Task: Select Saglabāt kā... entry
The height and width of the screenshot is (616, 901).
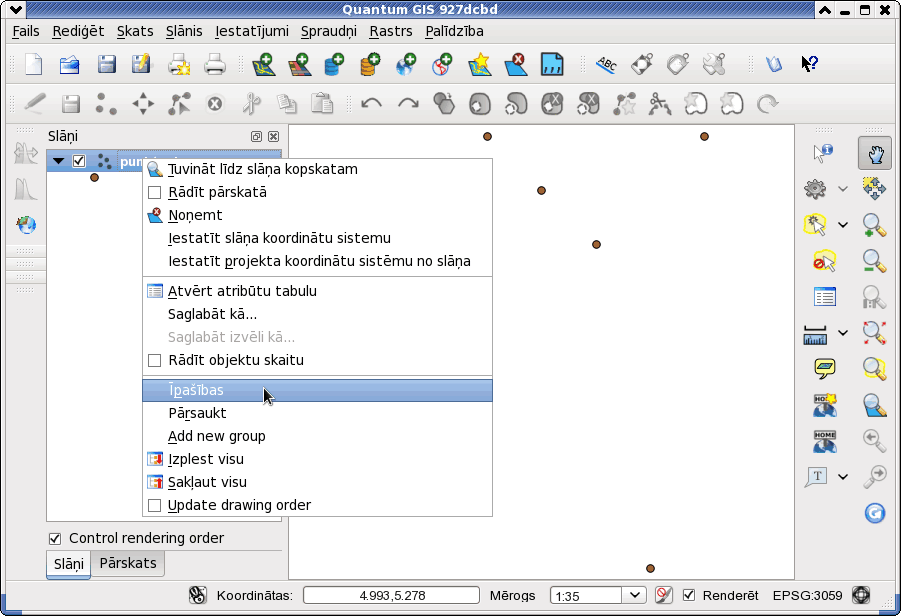Action: 317,314
